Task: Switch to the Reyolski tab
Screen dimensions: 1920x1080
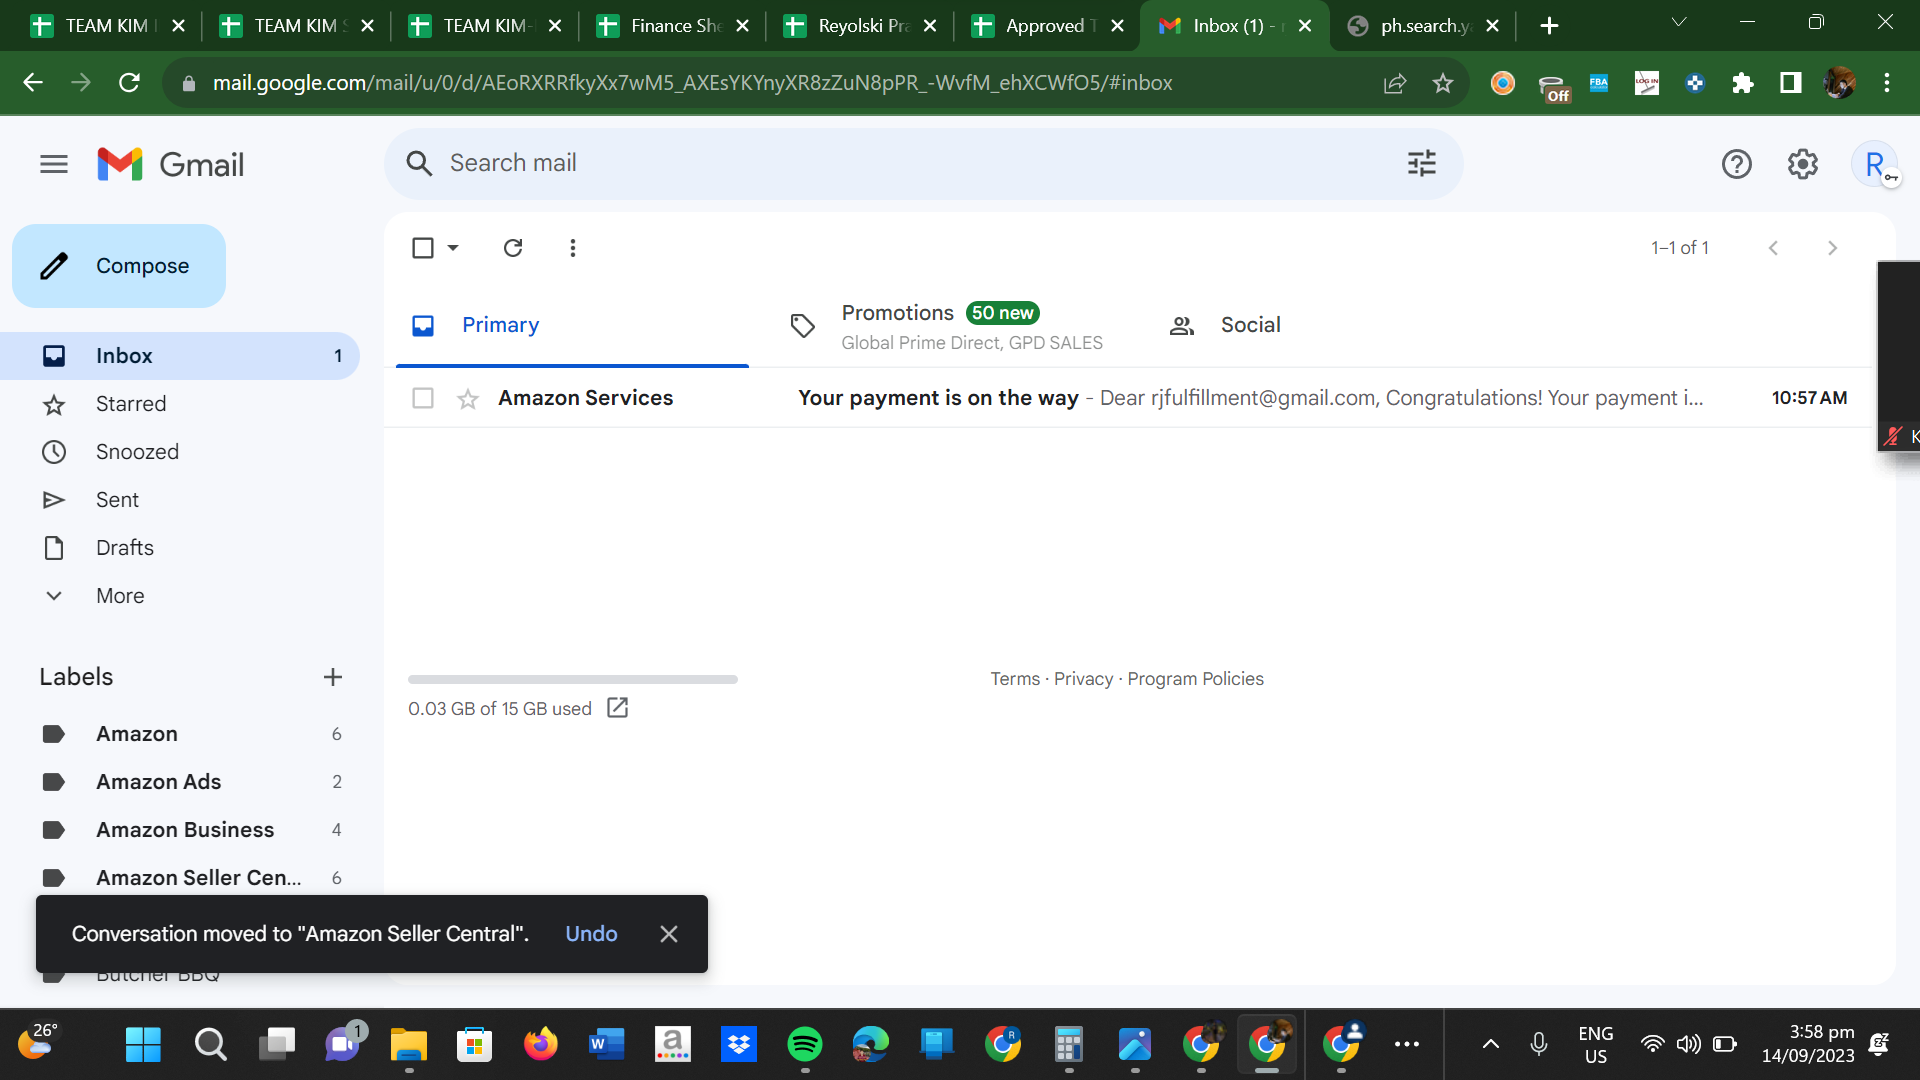Action: [x=860, y=26]
